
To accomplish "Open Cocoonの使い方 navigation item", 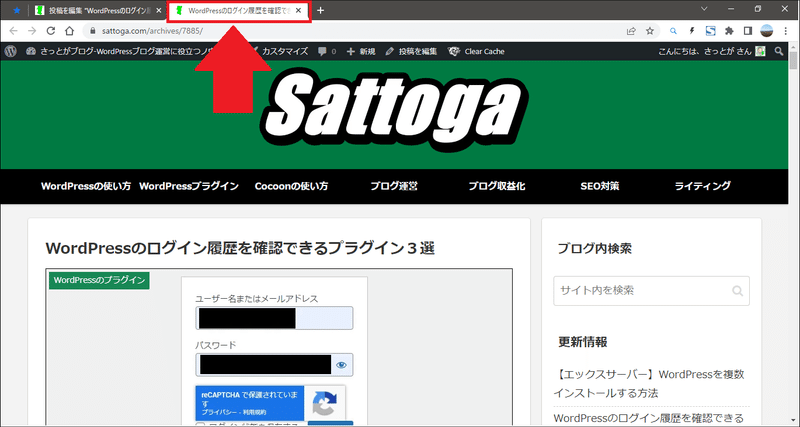I will point(291,186).
